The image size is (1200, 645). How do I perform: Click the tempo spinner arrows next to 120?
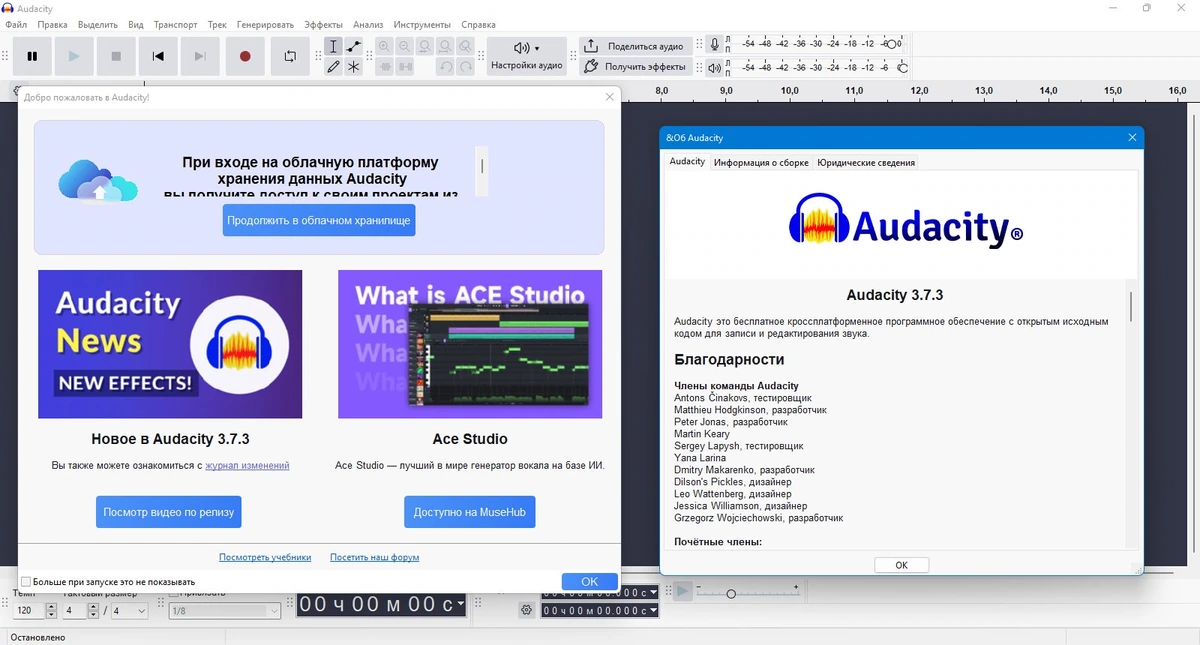click(50, 611)
